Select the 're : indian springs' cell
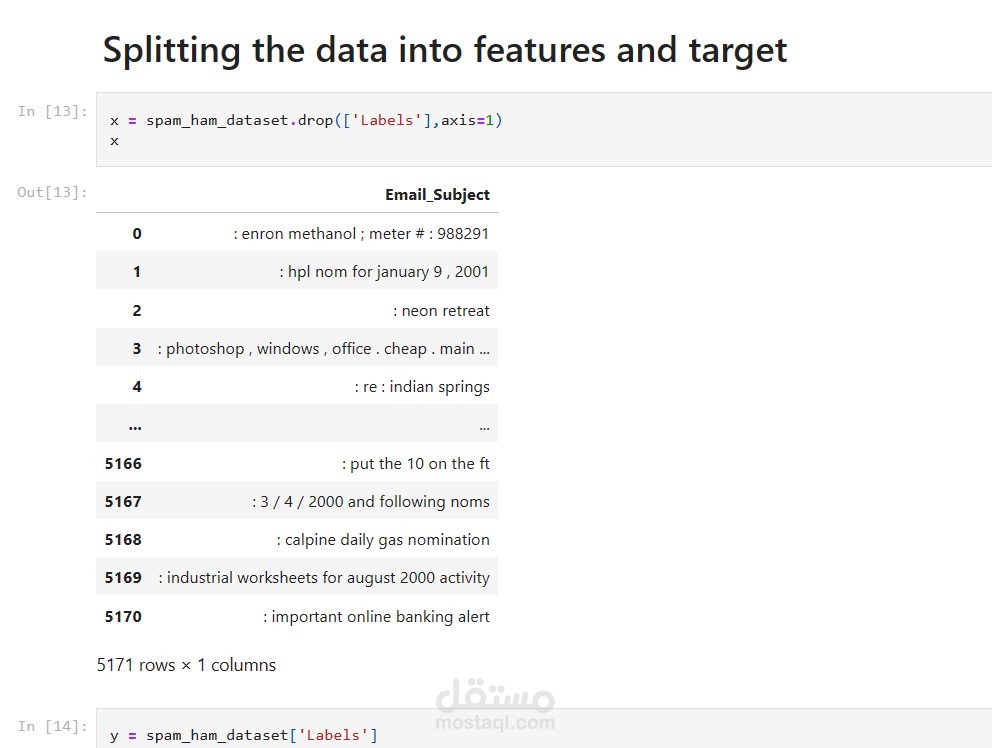 [422, 387]
